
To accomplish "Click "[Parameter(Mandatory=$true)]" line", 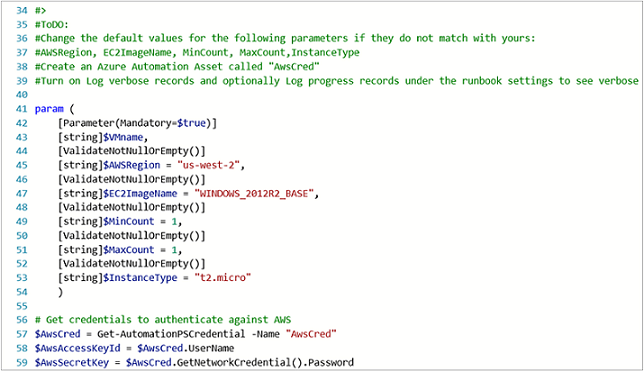I will coord(137,123).
